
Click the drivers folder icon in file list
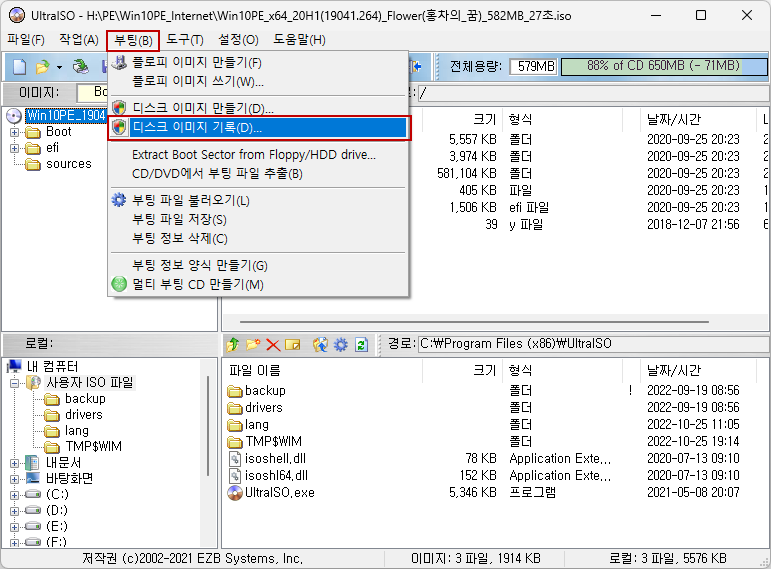pyautogui.click(x=235, y=408)
